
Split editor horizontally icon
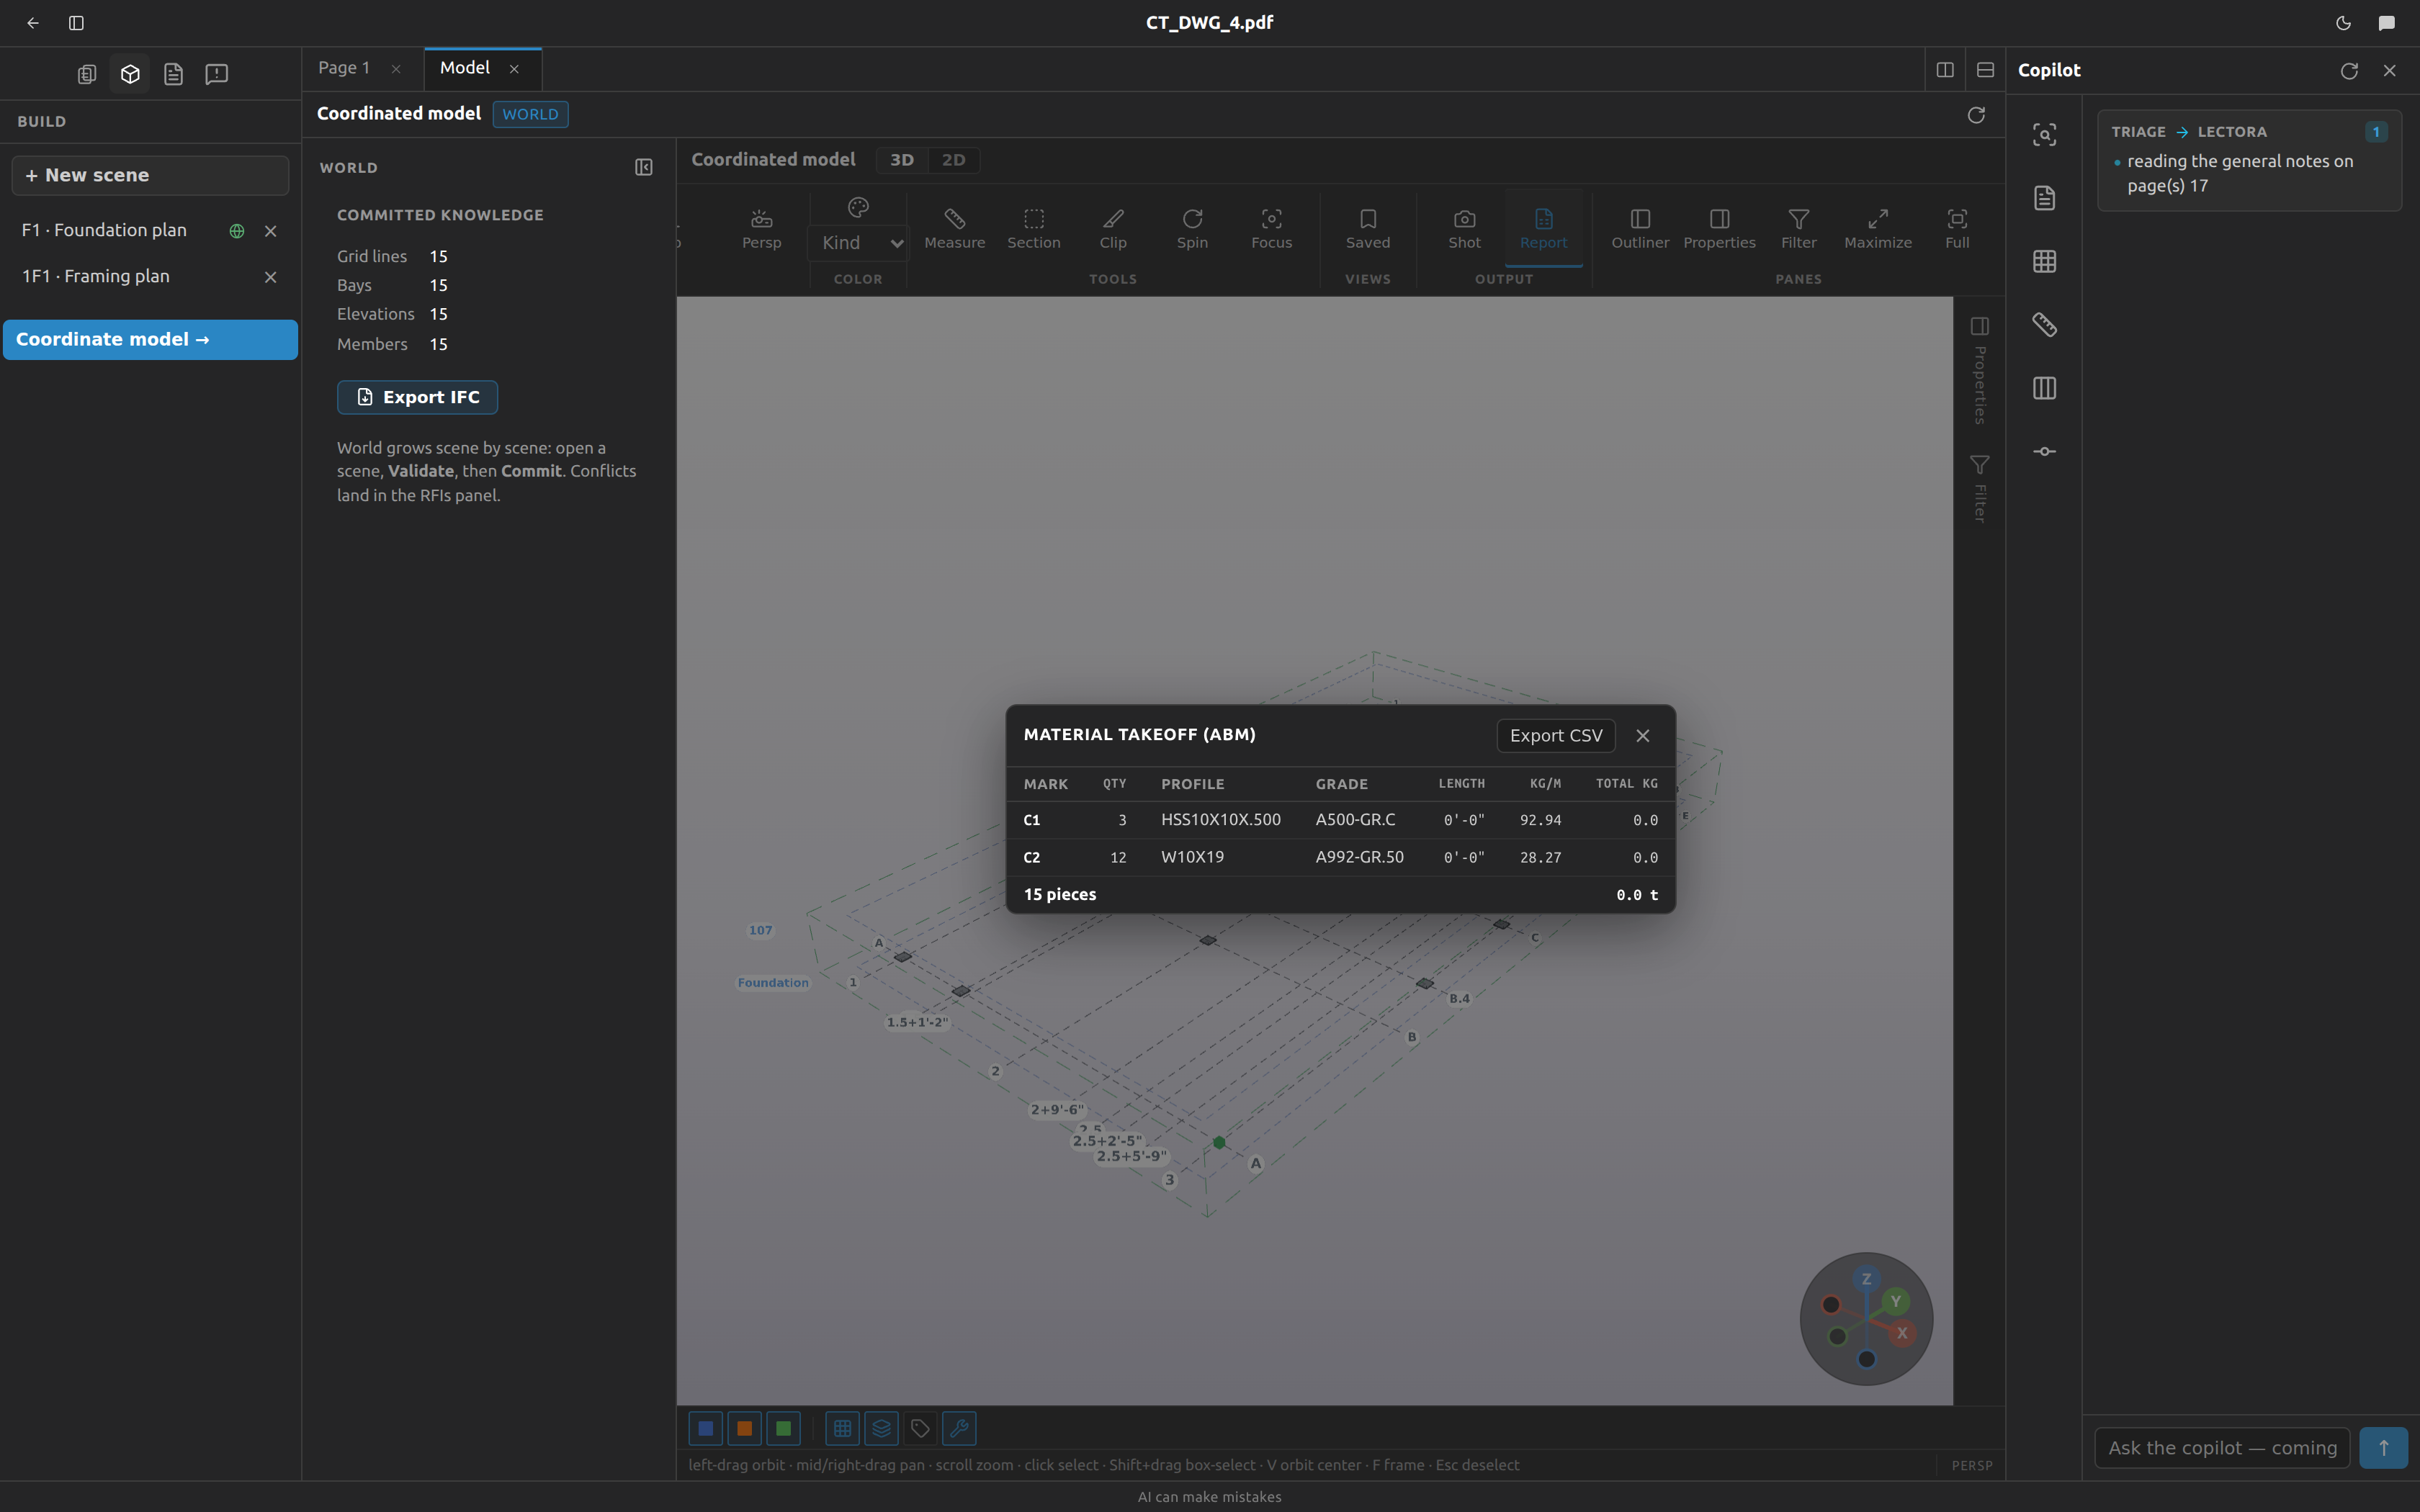tap(1985, 70)
